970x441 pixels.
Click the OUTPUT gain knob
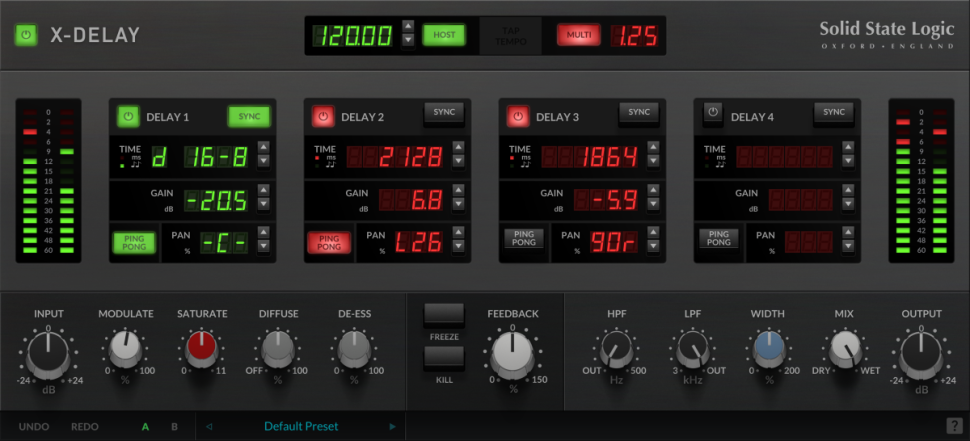[921, 356]
